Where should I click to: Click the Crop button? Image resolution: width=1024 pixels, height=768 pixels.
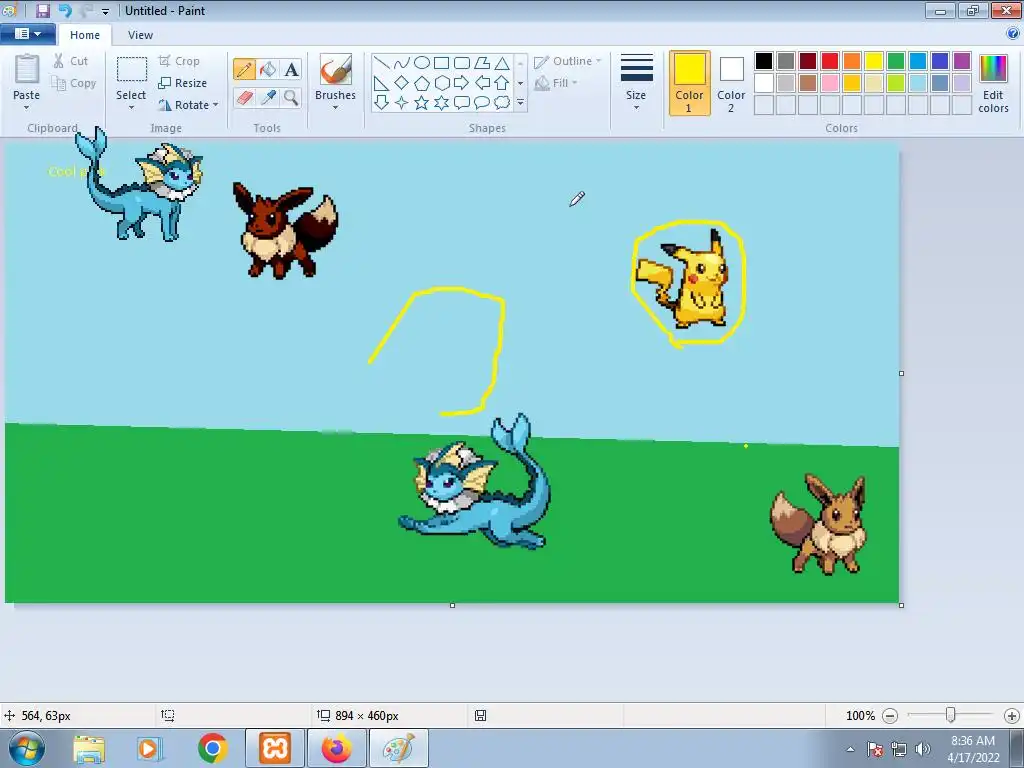(x=179, y=61)
